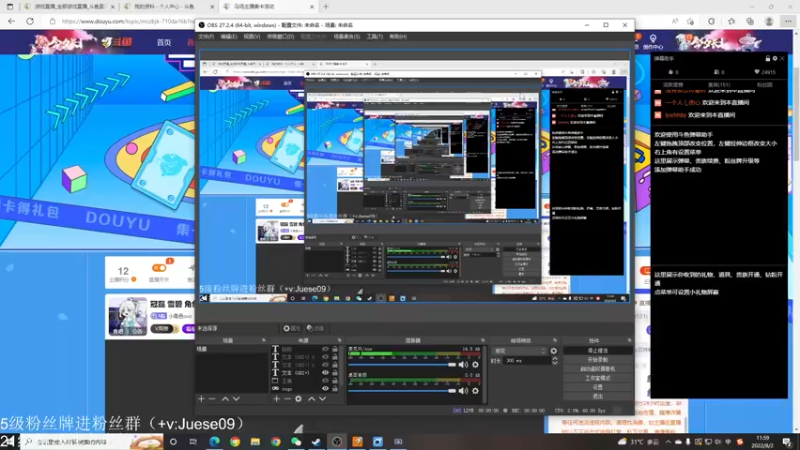800x450 pixels.
Task: Lock the unnumbered 文本 (GDI+) source
Action: tap(335, 372)
